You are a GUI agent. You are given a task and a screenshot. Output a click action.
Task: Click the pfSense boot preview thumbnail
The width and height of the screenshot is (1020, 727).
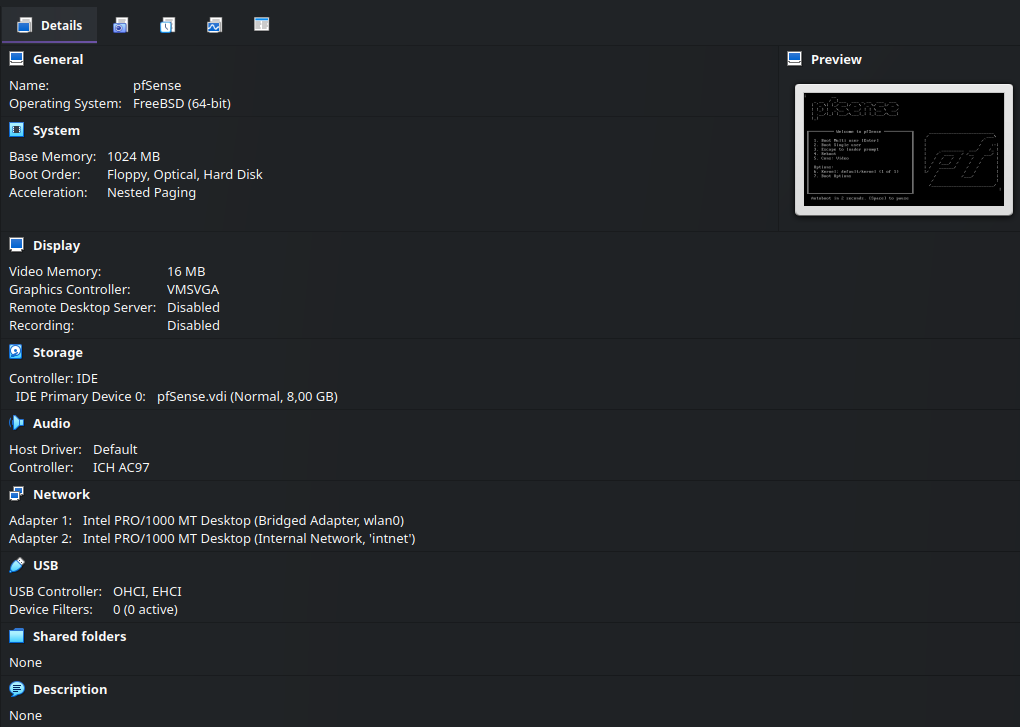pyautogui.click(x=903, y=150)
